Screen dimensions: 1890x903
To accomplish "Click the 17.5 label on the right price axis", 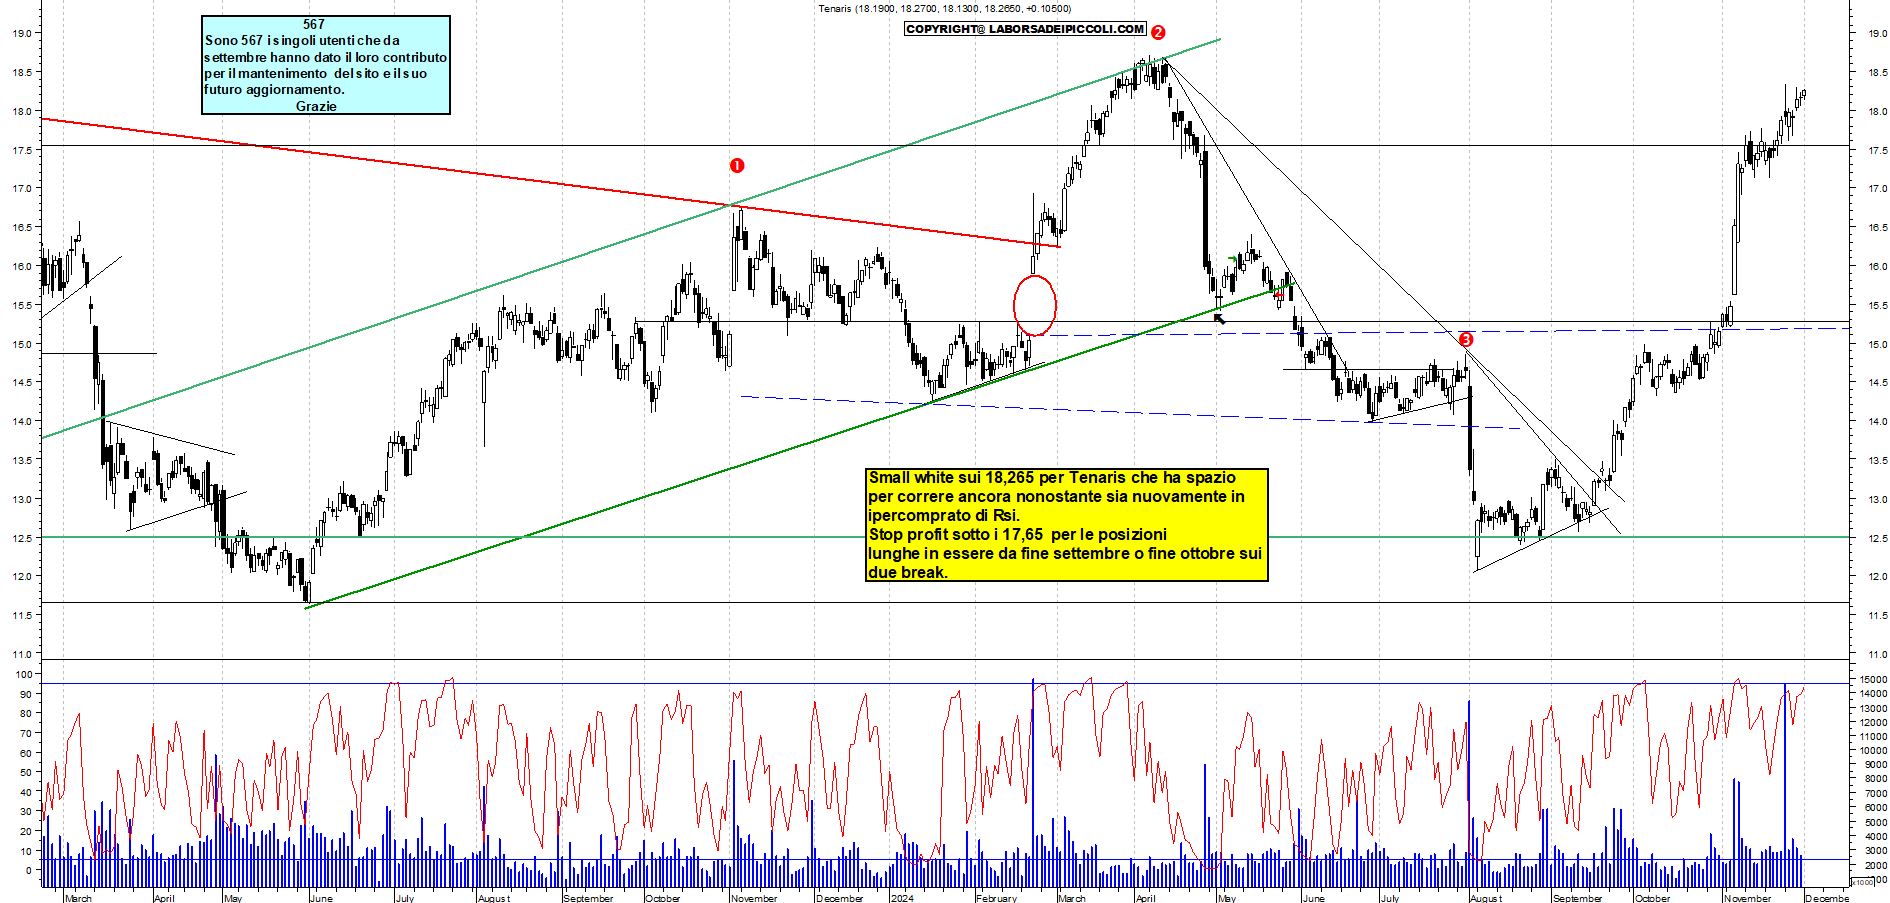I will point(1877,150).
